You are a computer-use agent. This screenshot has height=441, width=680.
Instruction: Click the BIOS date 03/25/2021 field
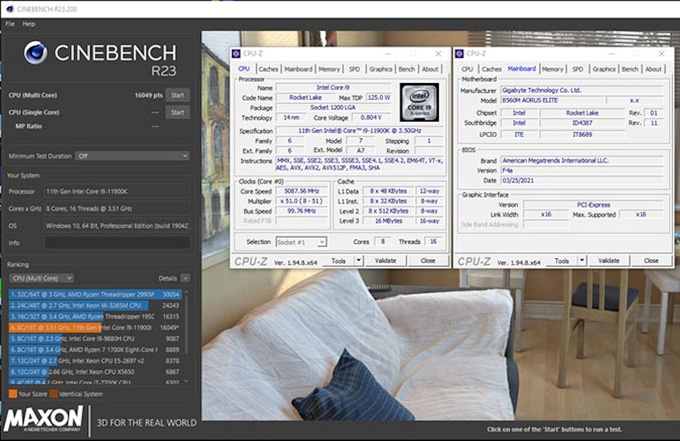click(x=582, y=181)
